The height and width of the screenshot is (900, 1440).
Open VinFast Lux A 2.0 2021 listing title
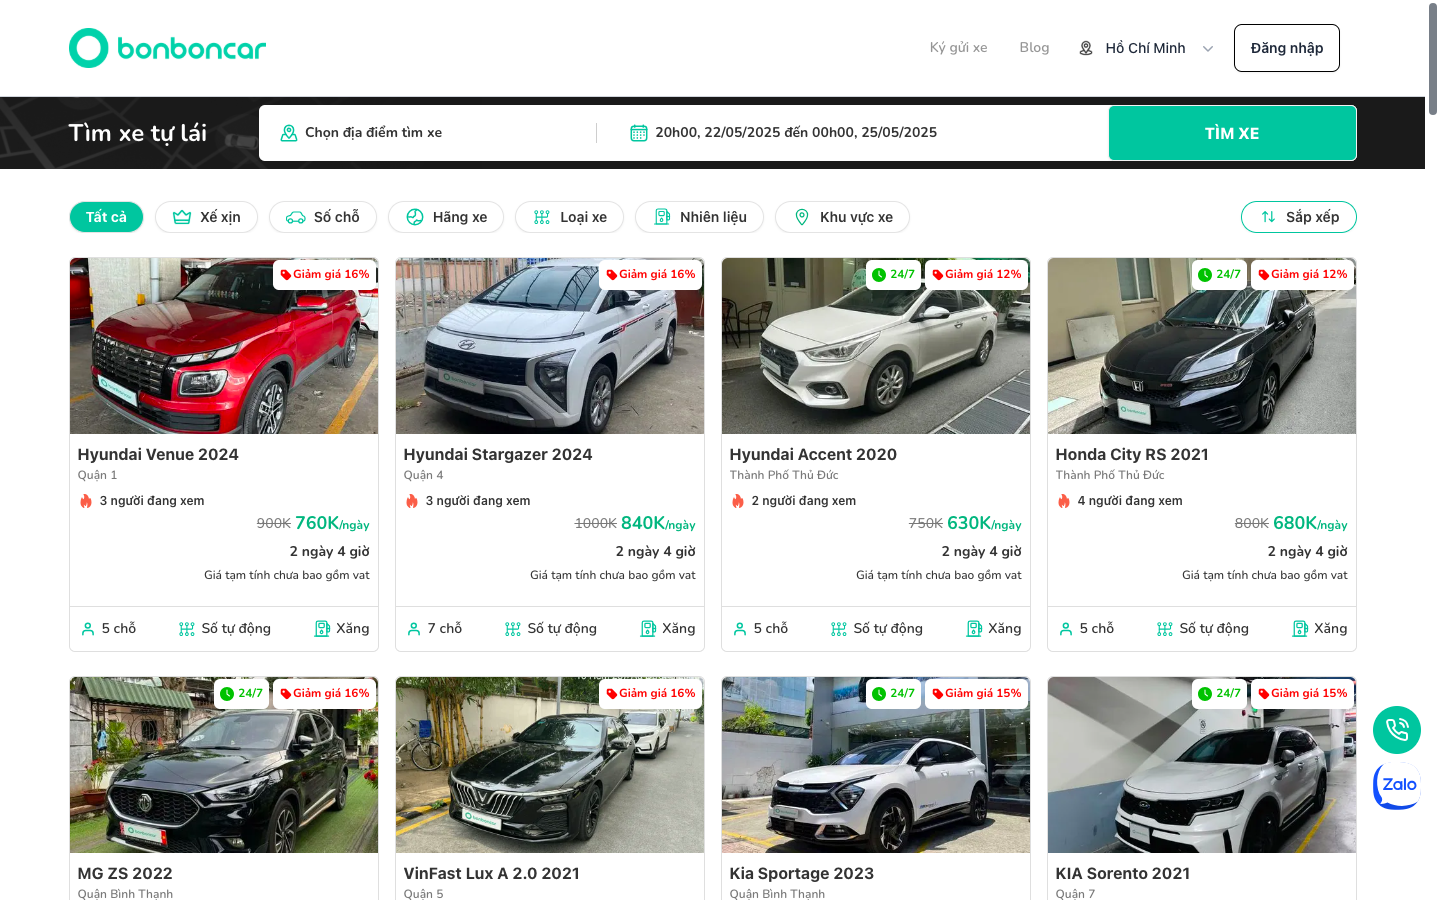click(492, 873)
